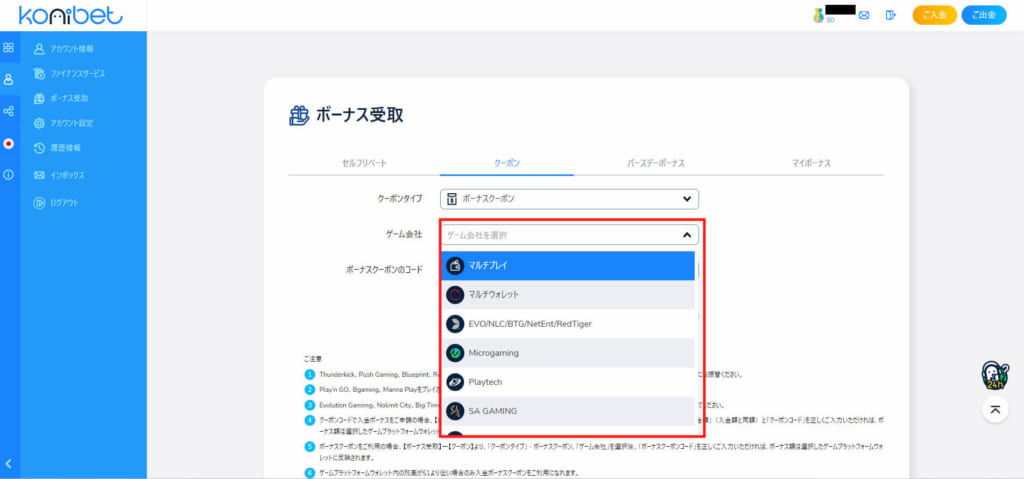This screenshot has height=479, width=1024.
Task: Collapse the sidebar with the left chevron
Action: [x=8, y=465]
